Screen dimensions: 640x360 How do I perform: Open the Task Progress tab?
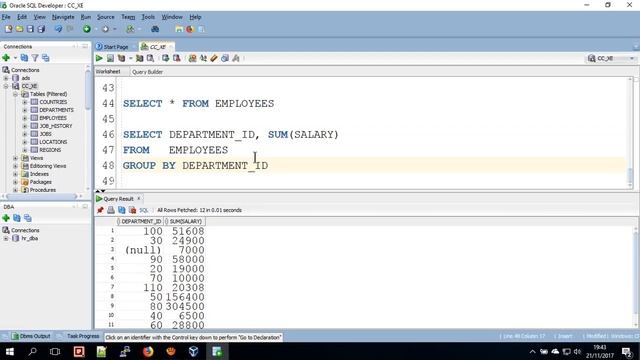[x=83, y=336]
